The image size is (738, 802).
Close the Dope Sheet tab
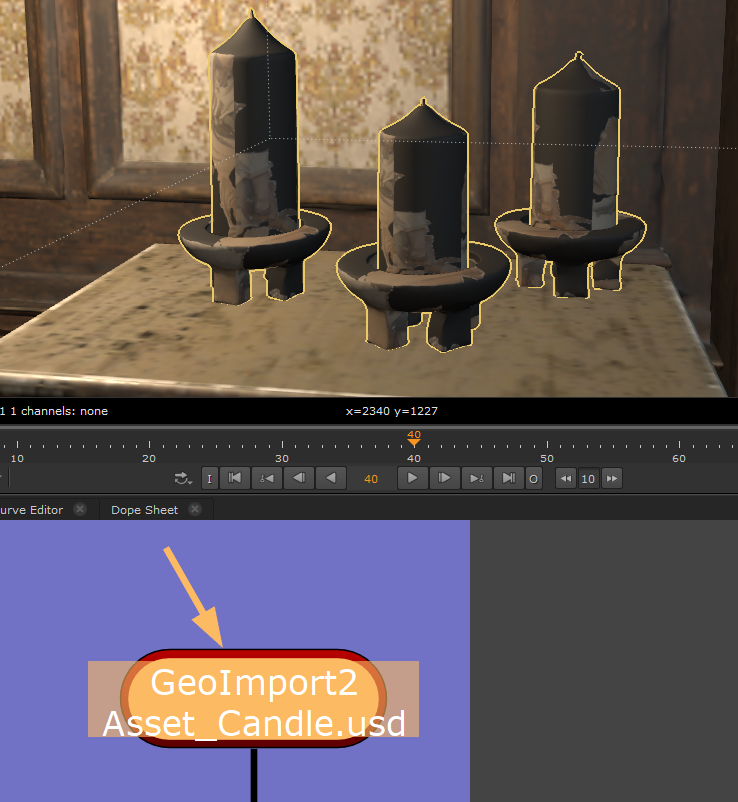[195, 509]
